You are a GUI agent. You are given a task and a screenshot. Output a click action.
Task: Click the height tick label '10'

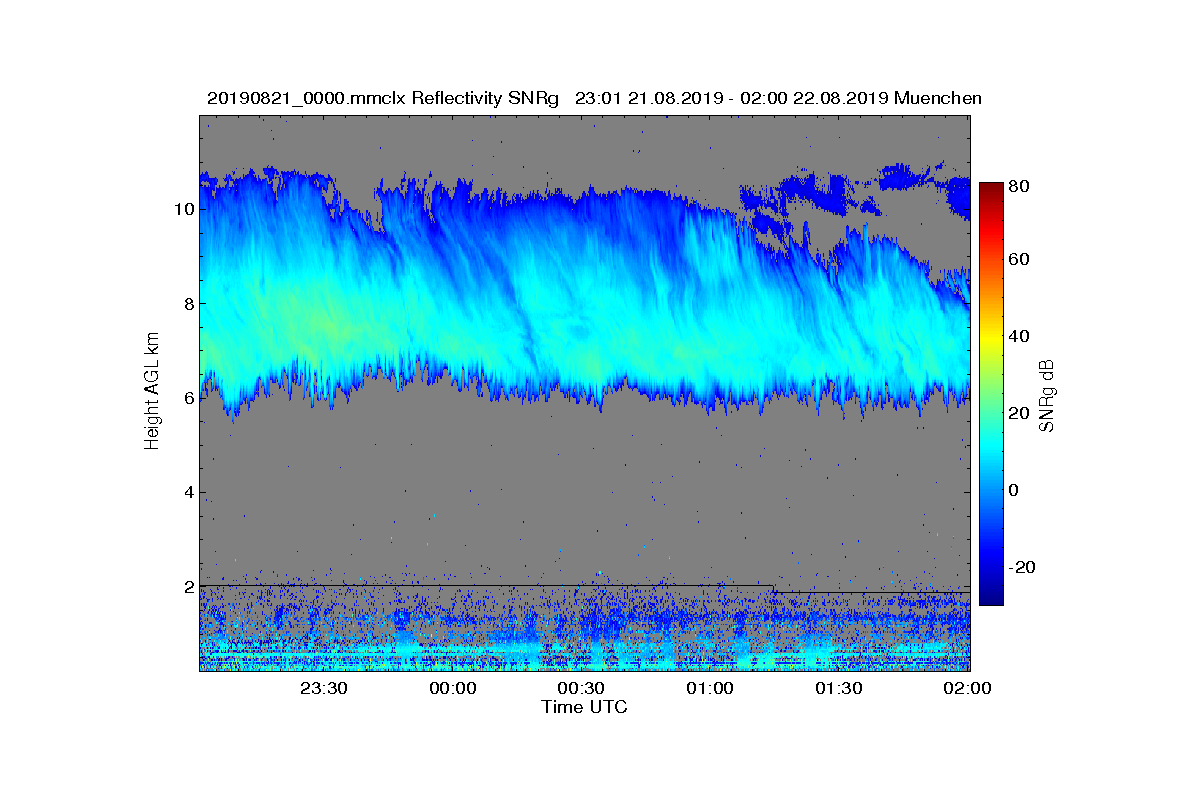coord(184,209)
